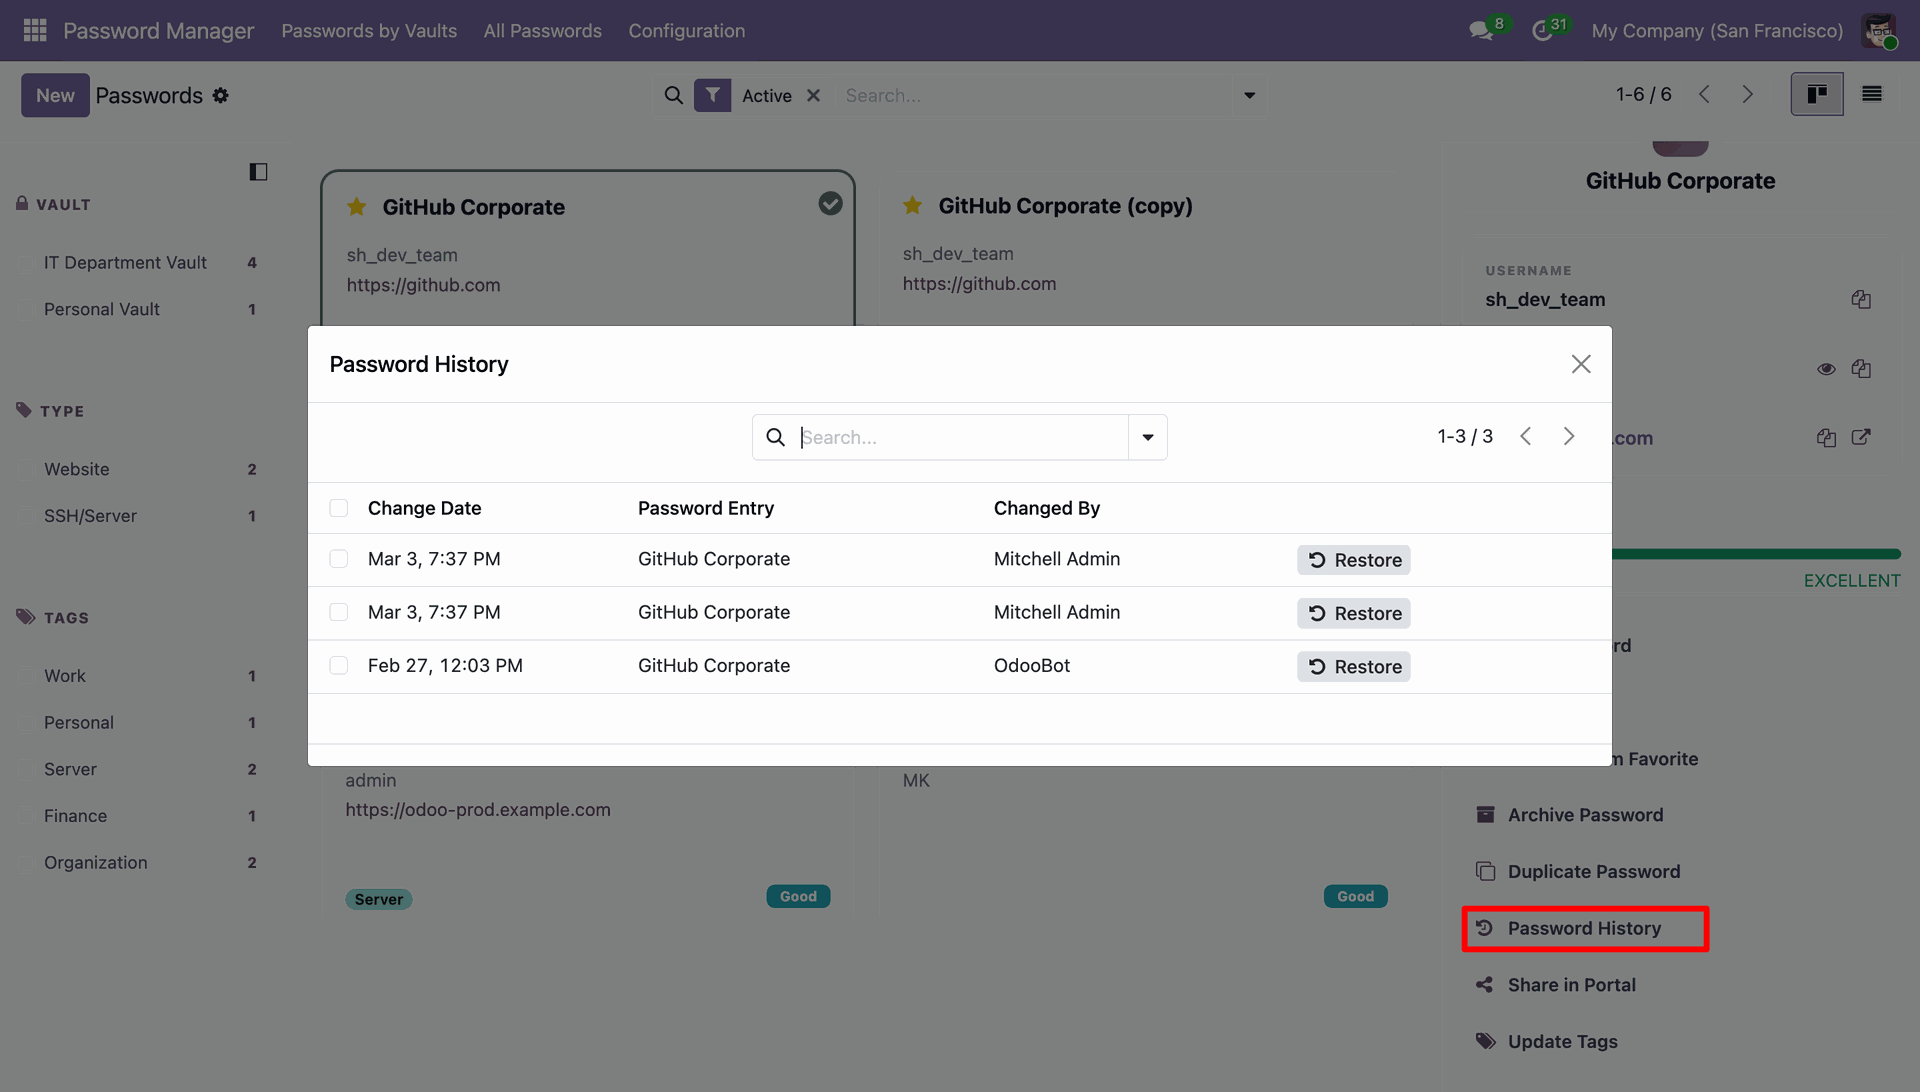Toggle the select-all checkbox beside Change Date
Viewport: 1920px width, 1092px height.
point(339,508)
